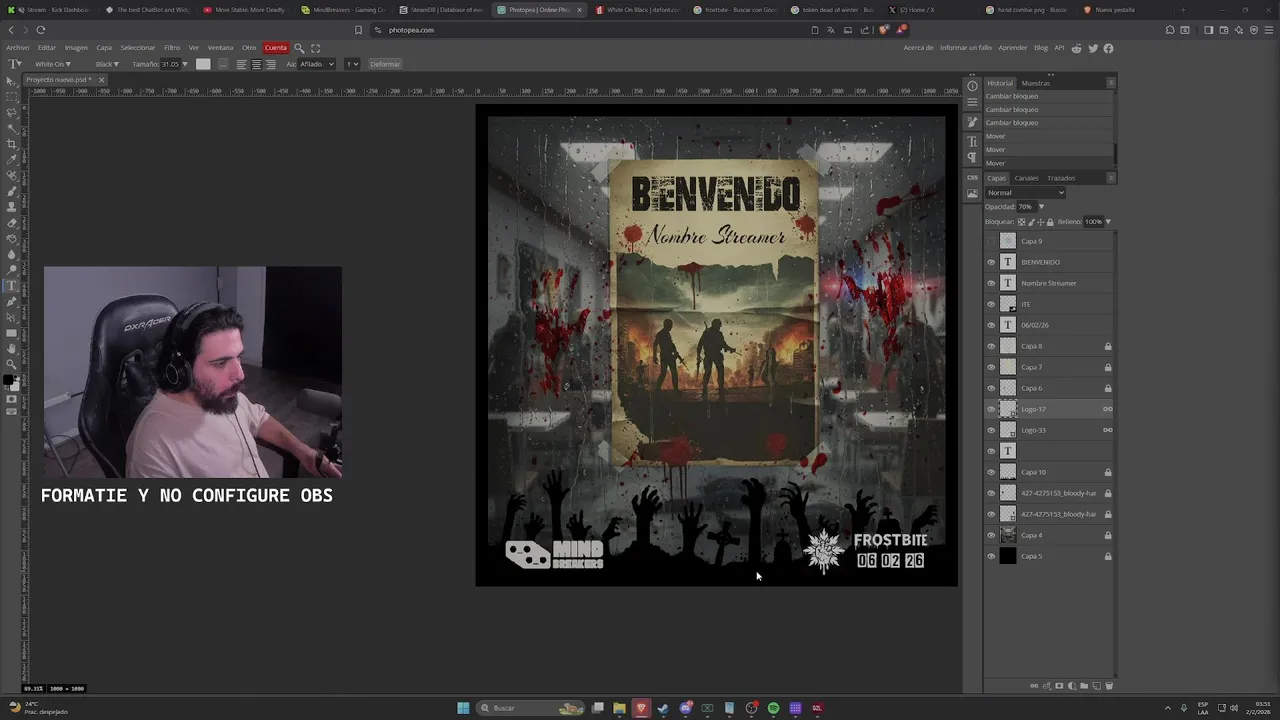Toggle visibility of Capa 5 layer
The width and height of the screenshot is (1280, 720).
991,556
